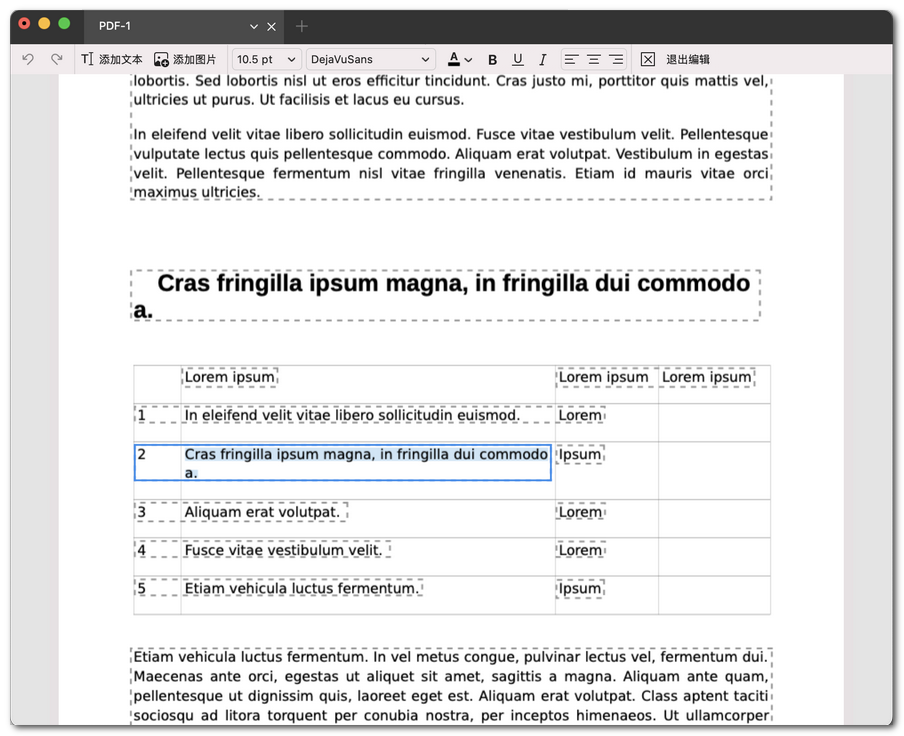Click row number 5 in the table
This screenshot has width=904, height=736.
[141, 588]
